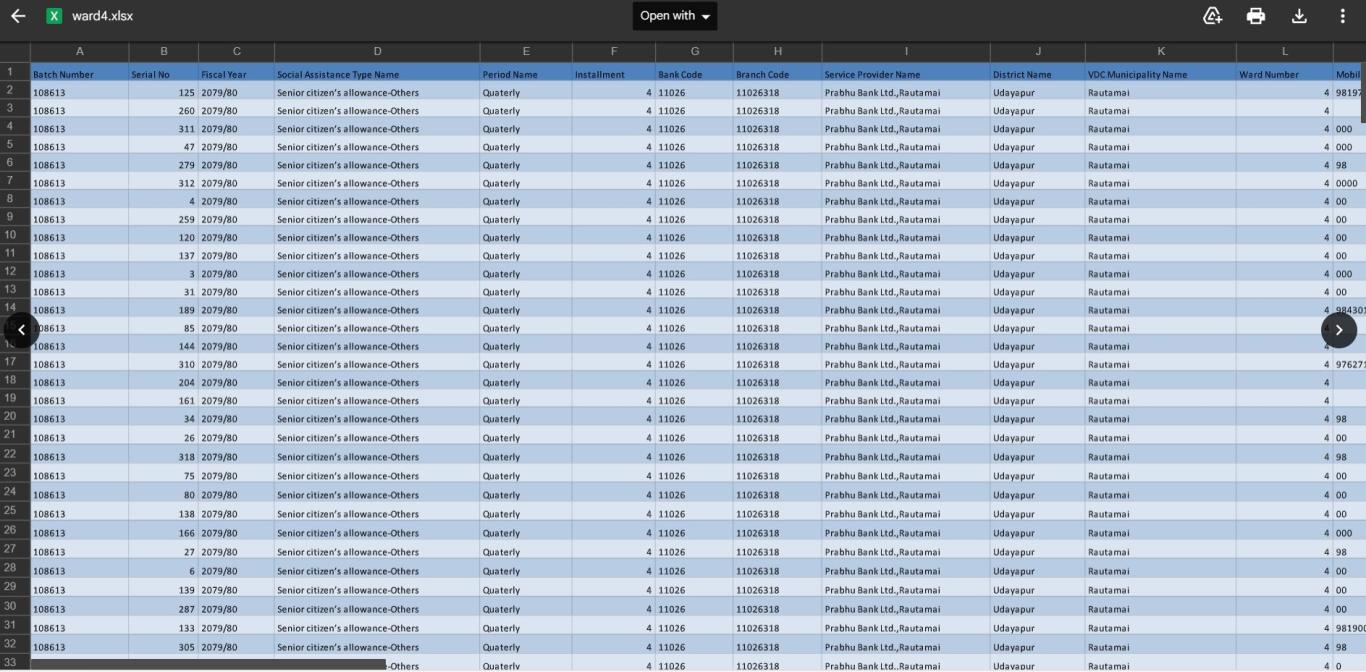
Task: Click 'Prabhu Bank Ltd.,Rautamai' in row 23
Action: 906,476
